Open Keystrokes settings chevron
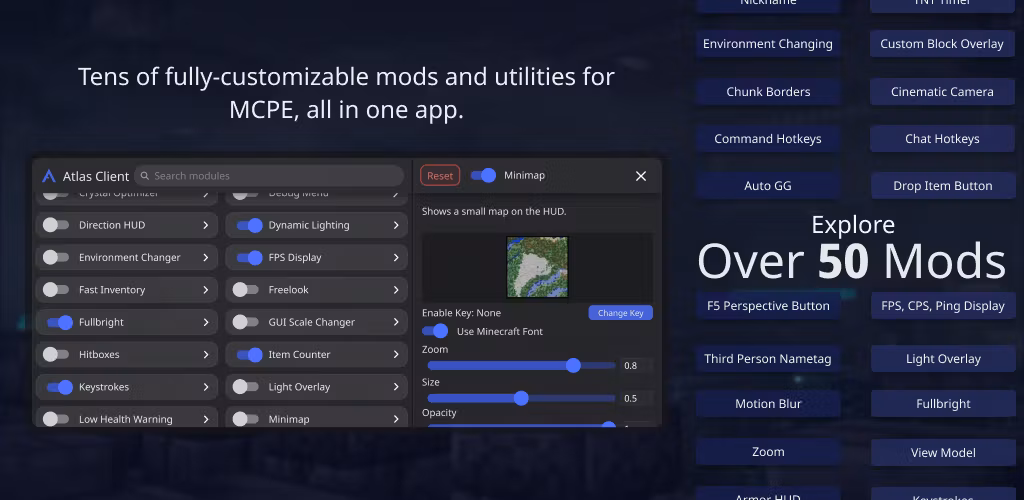 206,387
